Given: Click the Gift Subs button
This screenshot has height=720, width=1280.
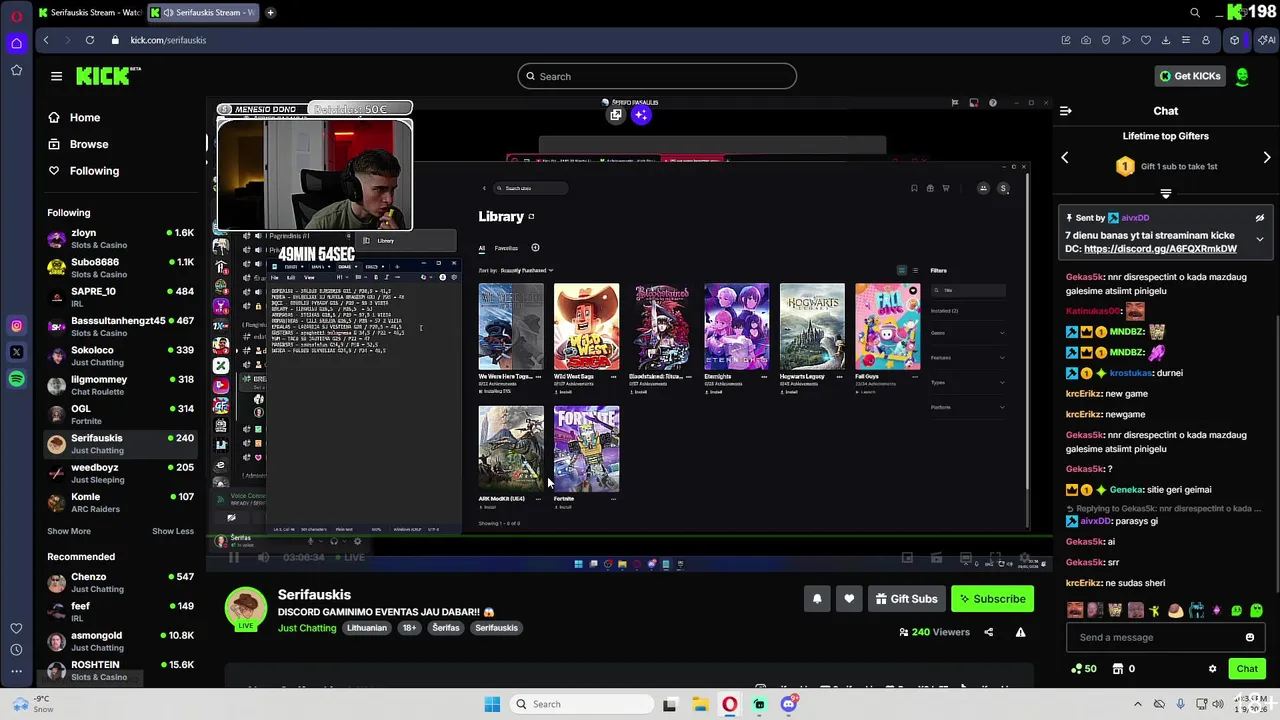Looking at the screenshot, I should point(906,599).
